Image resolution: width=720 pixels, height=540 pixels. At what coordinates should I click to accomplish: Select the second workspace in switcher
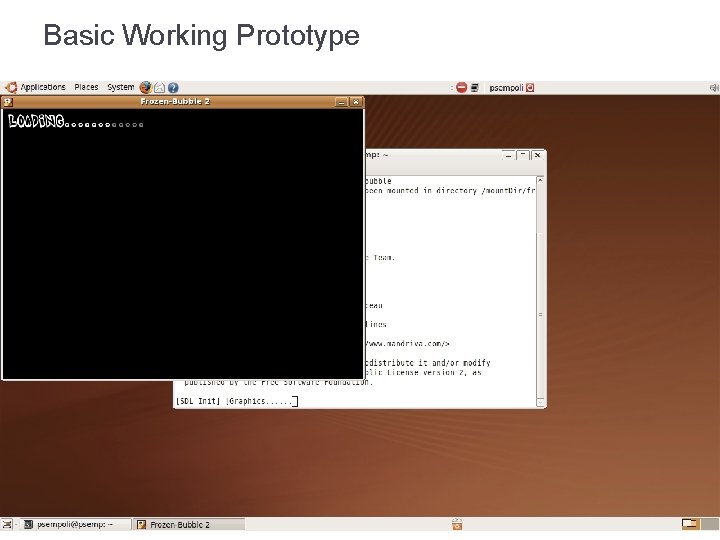(709, 523)
